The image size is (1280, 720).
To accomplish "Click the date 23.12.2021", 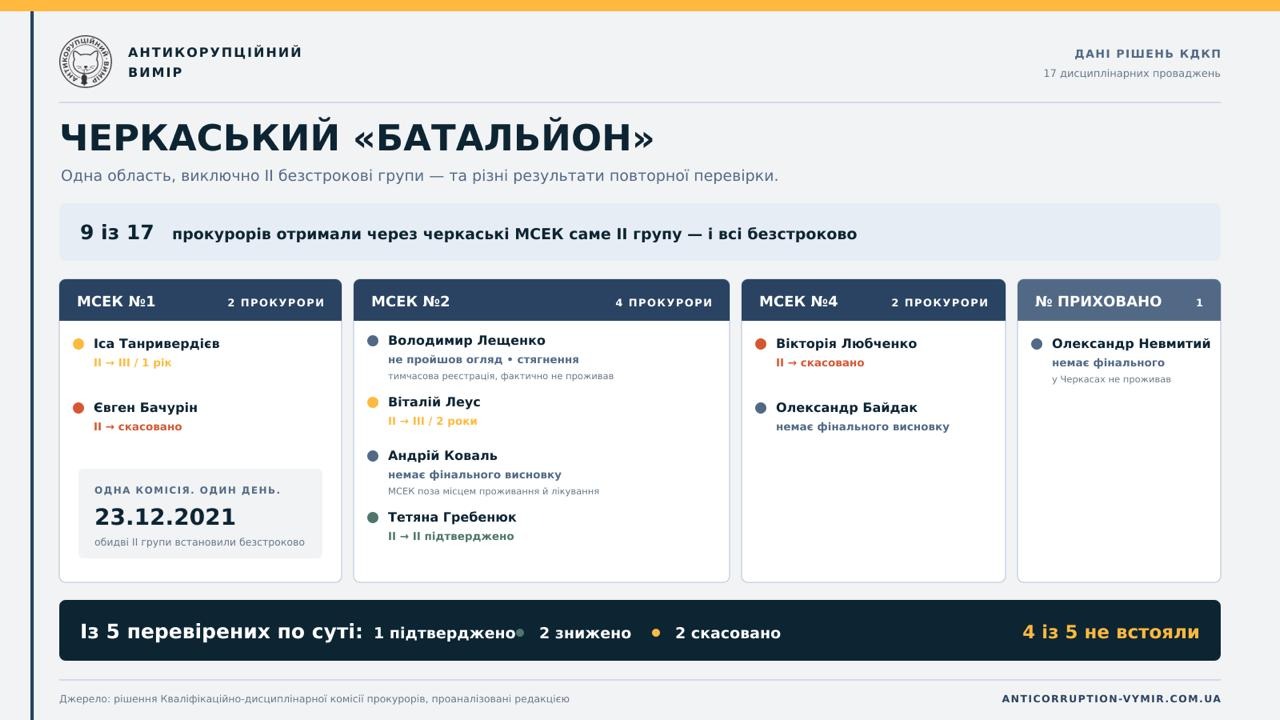I will pyautogui.click(x=165, y=517).
